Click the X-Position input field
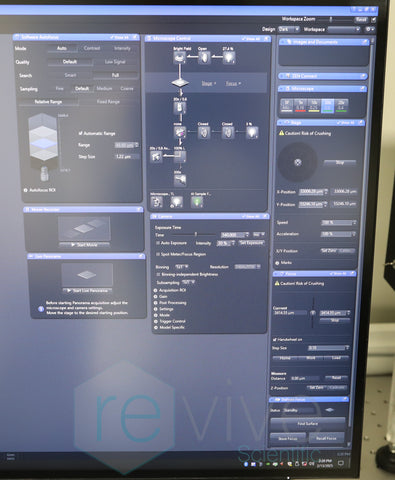Viewport: 395px width, 480px height. click(x=313, y=192)
